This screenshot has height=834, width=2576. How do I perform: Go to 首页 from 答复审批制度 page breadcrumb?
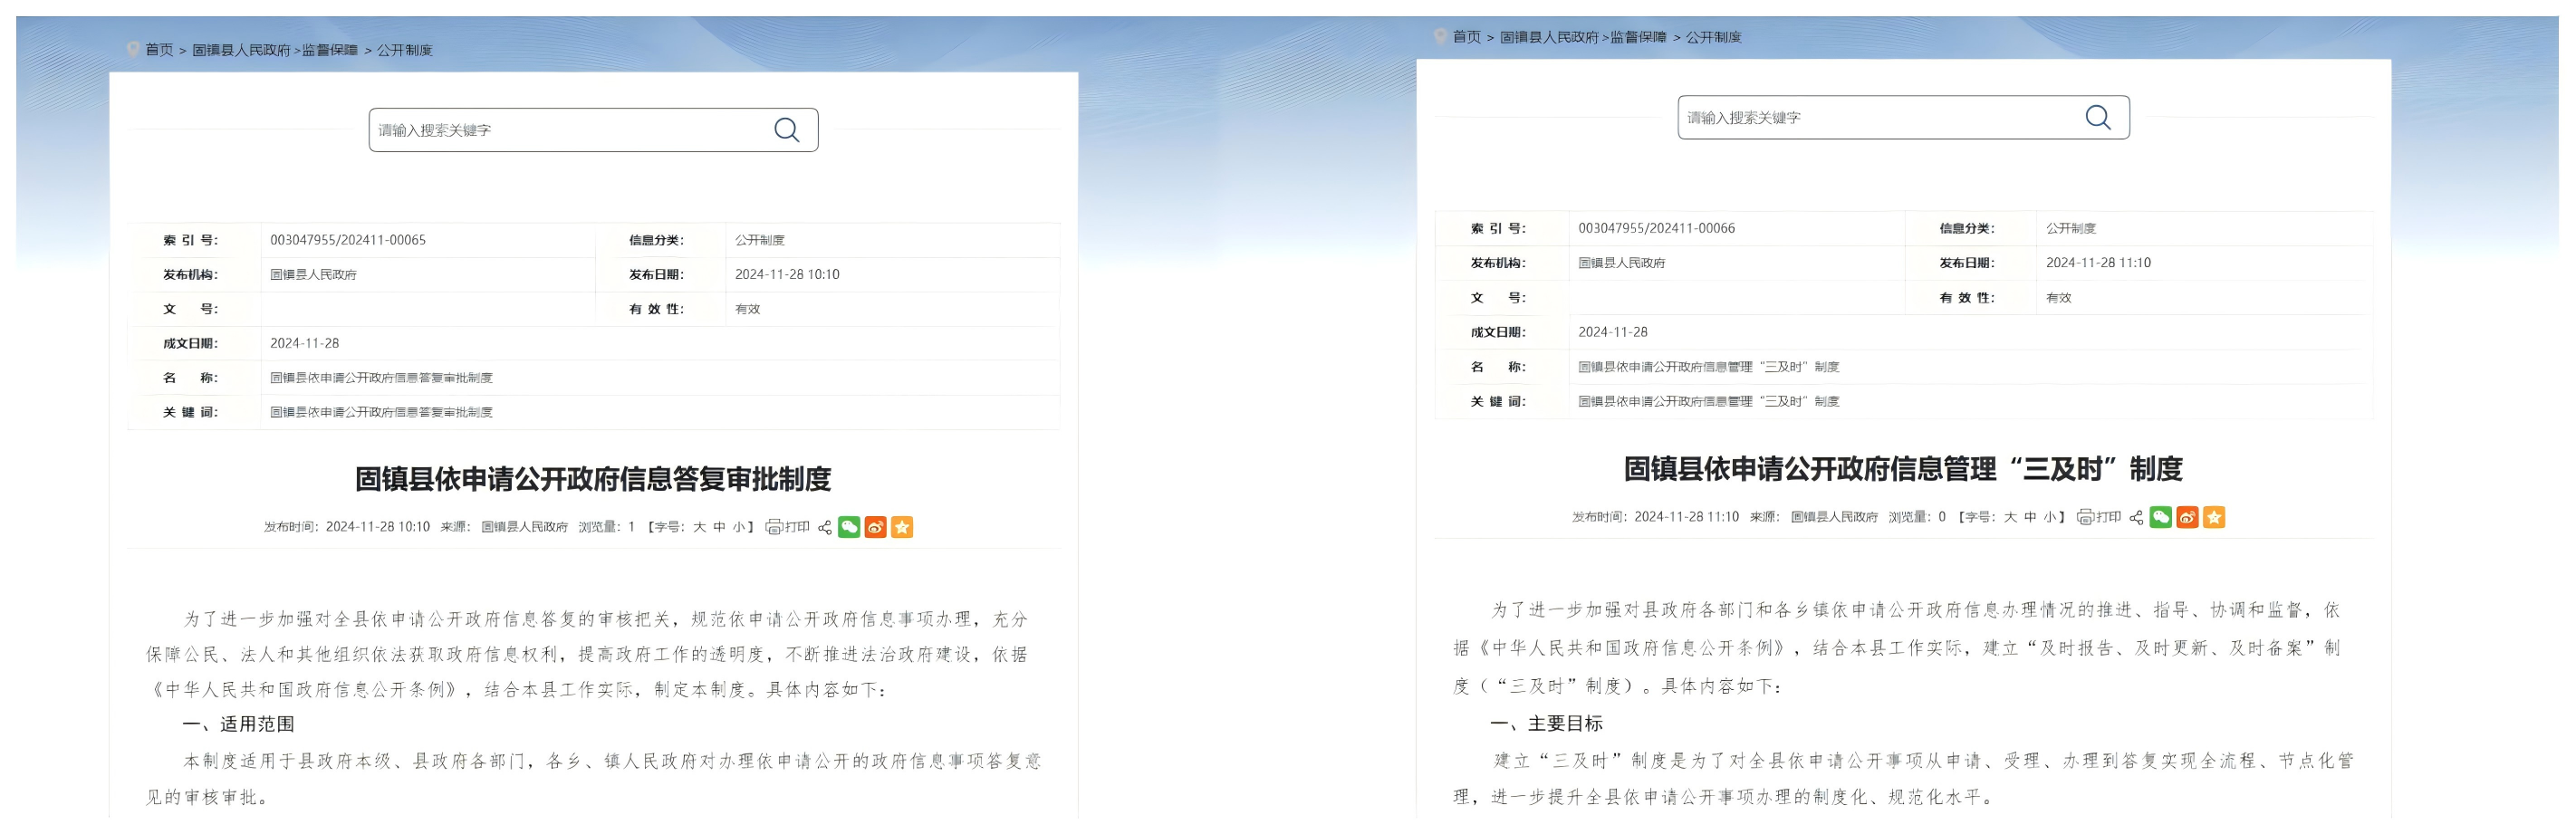coord(159,50)
